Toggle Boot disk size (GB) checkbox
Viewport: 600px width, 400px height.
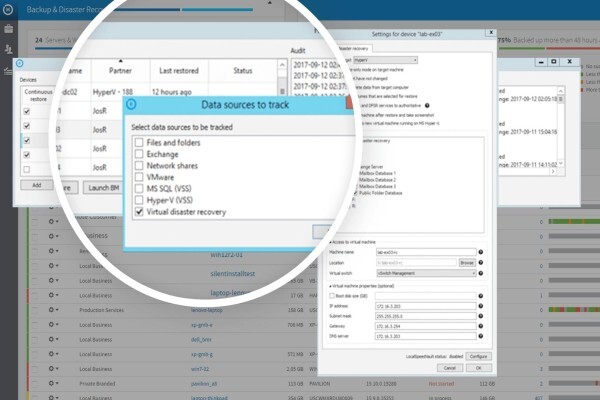coord(332,296)
